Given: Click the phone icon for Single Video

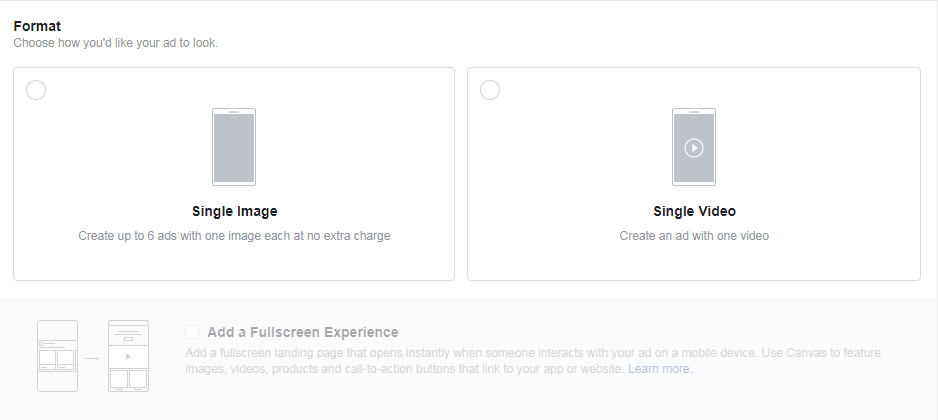Looking at the screenshot, I should coord(694,146).
